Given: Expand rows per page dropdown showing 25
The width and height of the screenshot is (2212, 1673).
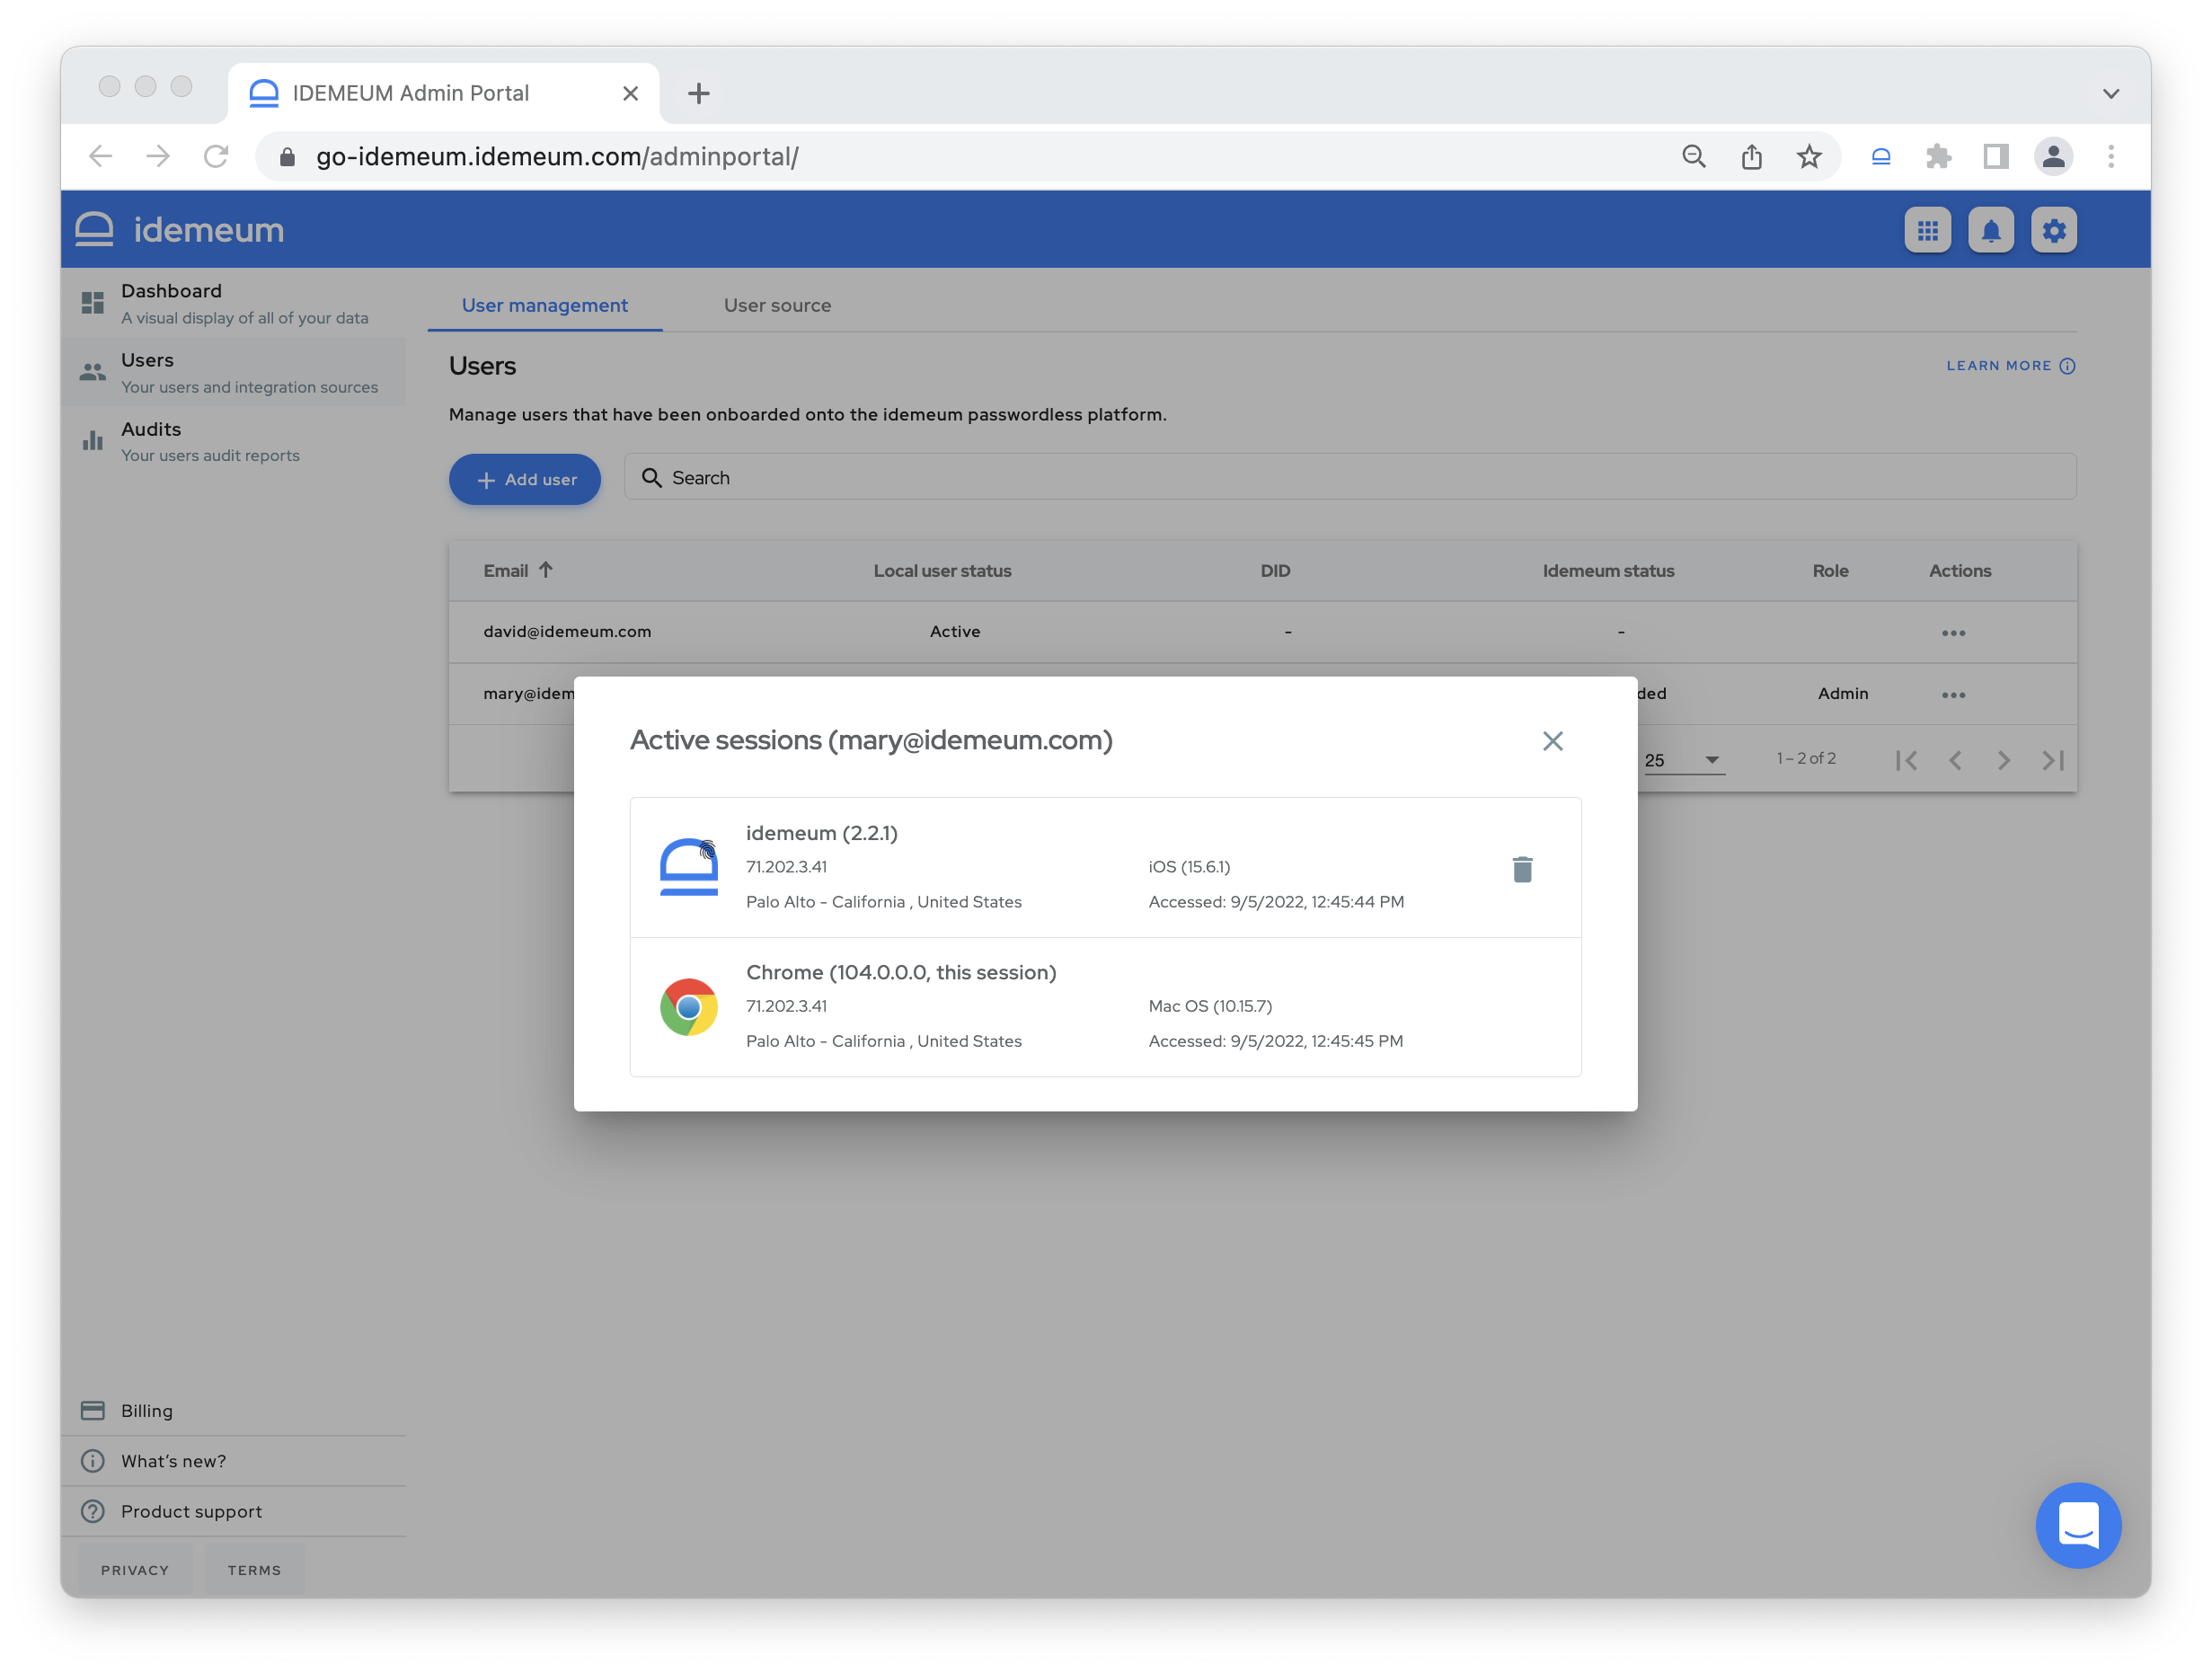Looking at the screenshot, I should pos(1683,760).
